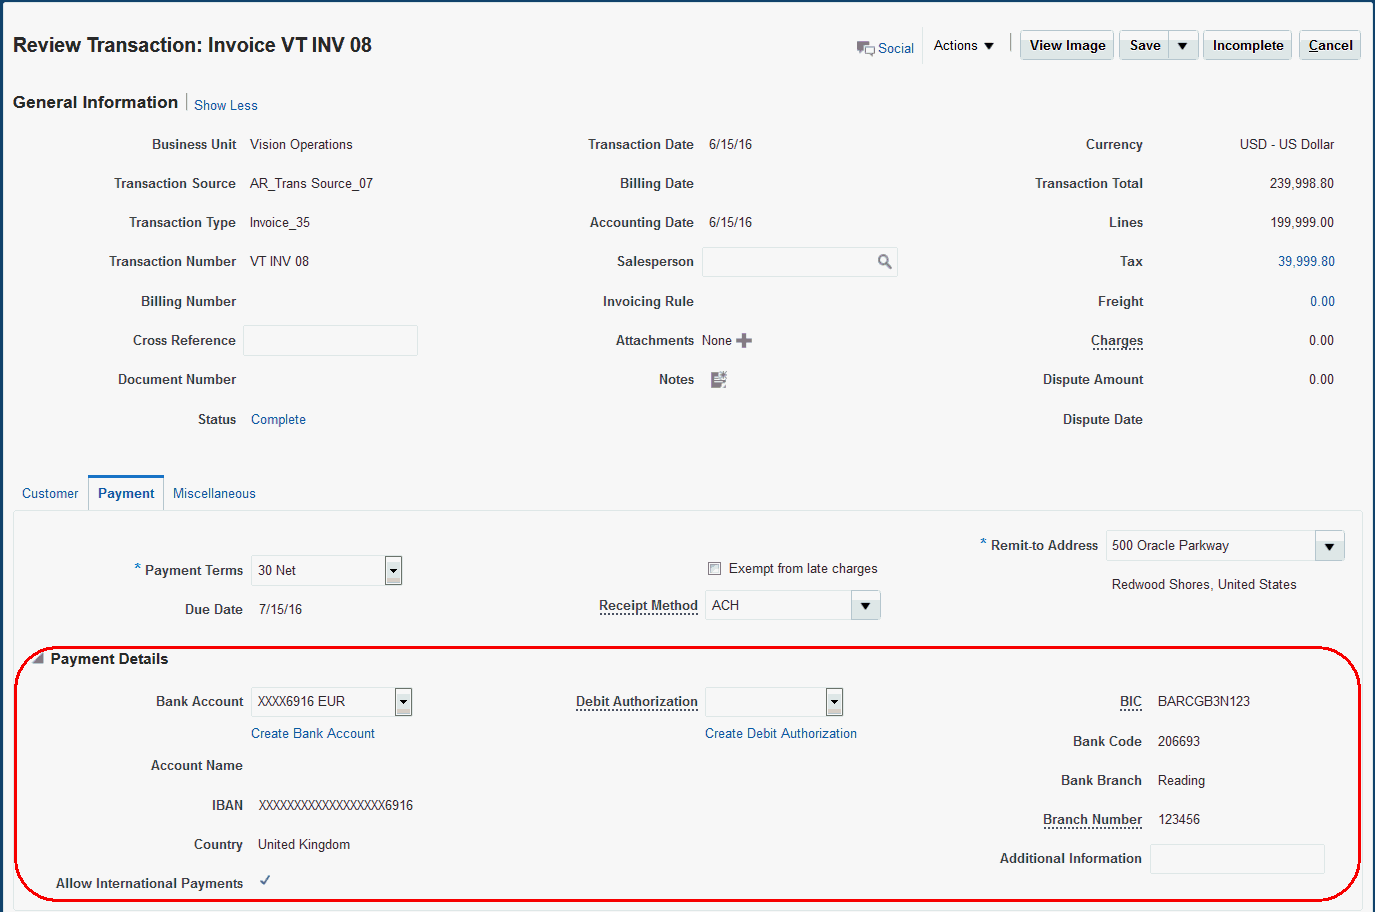Open the Freight amount link
Viewport: 1375px width, 912px height.
(1322, 302)
